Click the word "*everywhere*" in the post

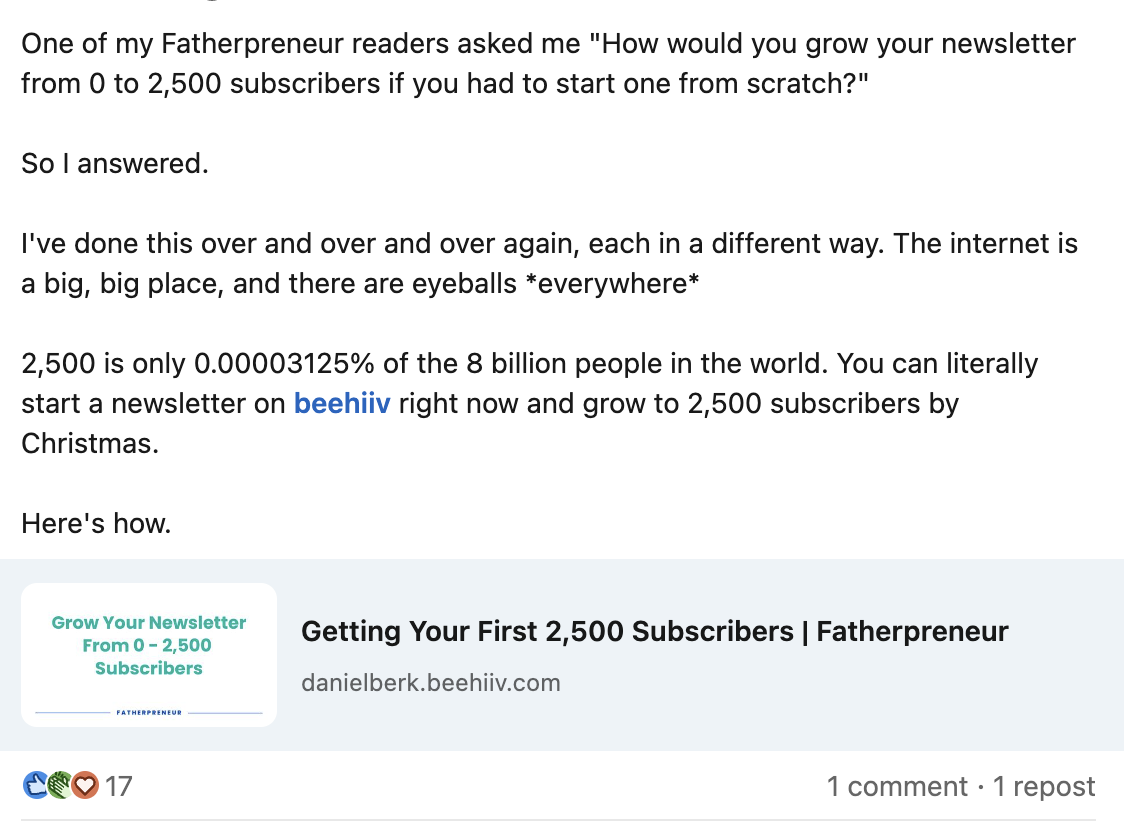click(x=612, y=283)
